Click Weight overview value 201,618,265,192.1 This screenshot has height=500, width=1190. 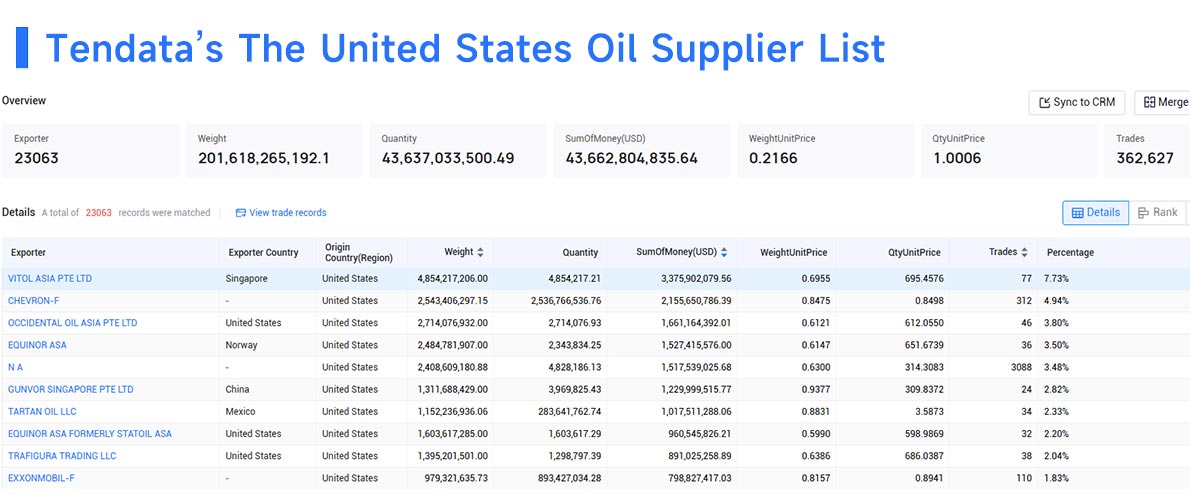tap(263, 159)
